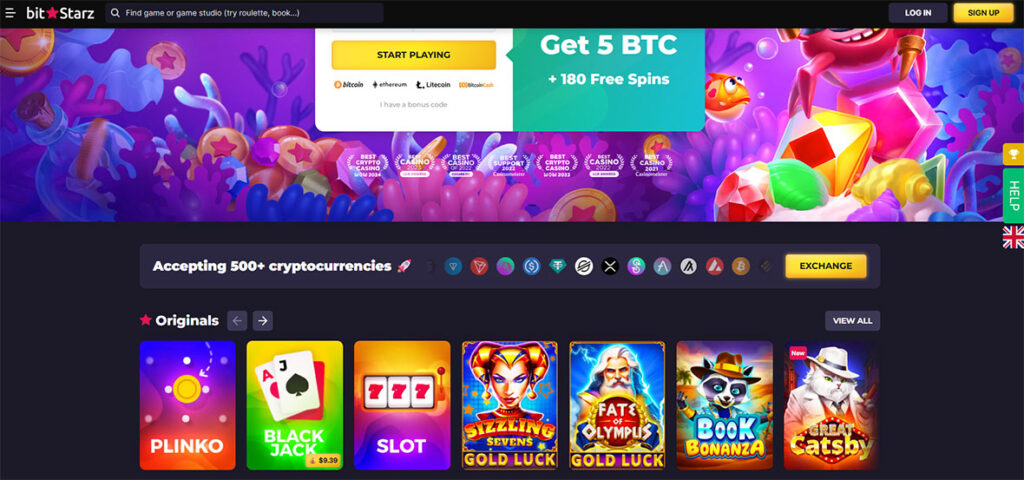This screenshot has height=480, width=1024.
Task: Click the START PLAYING button
Action: click(x=413, y=55)
